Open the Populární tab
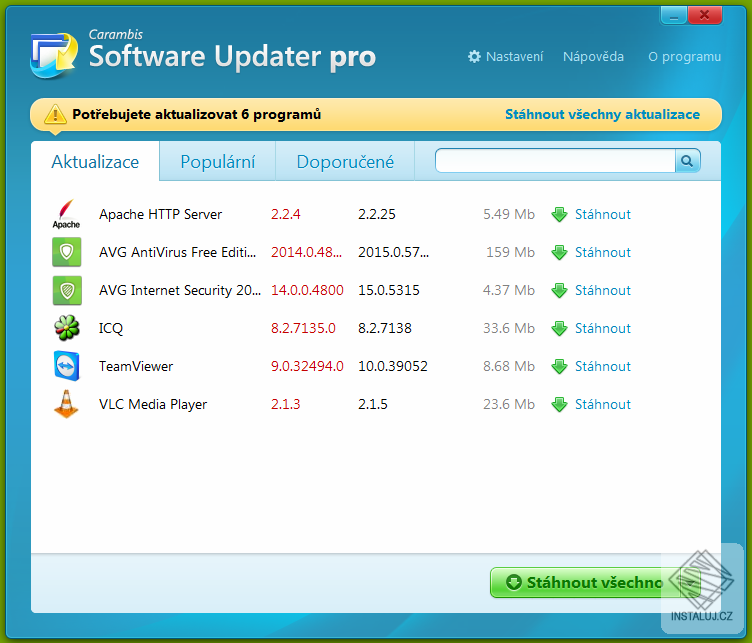 (x=217, y=162)
